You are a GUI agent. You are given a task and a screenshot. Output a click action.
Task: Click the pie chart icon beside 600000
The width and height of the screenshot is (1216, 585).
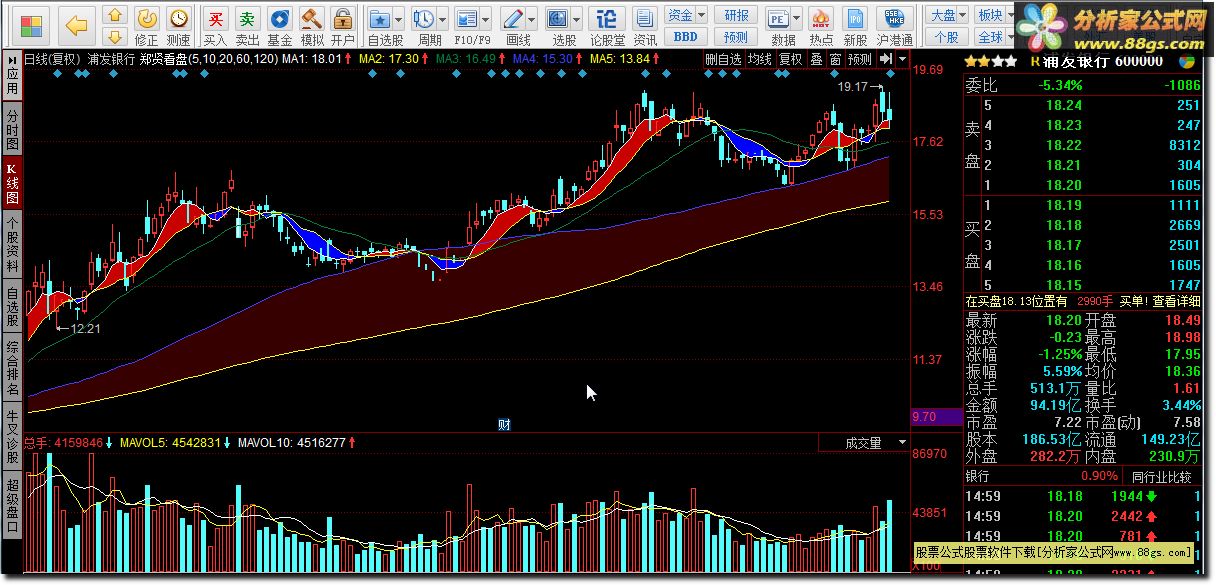tap(1186, 60)
